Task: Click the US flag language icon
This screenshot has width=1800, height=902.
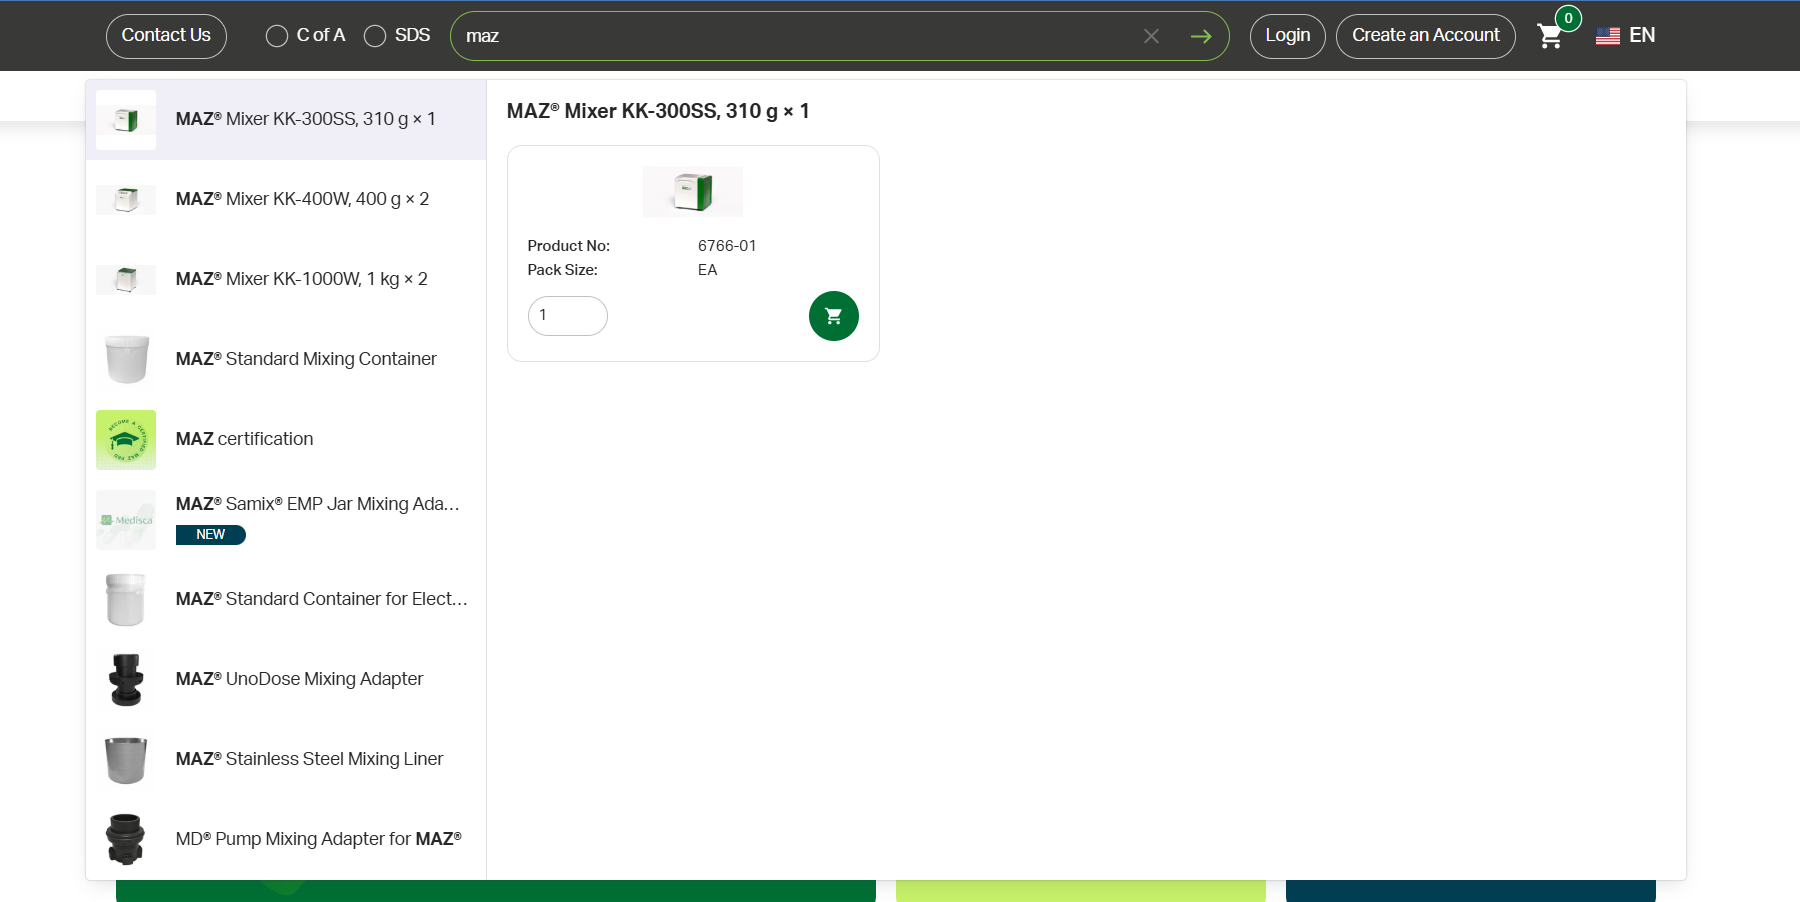Action: (1608, 36)
